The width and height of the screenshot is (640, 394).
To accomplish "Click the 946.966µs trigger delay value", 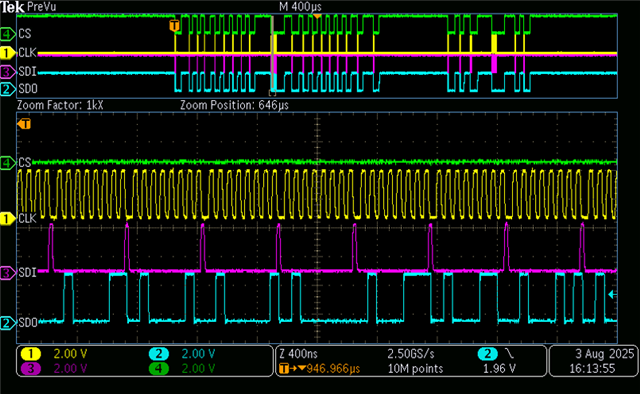I will (x=333, y=369).
